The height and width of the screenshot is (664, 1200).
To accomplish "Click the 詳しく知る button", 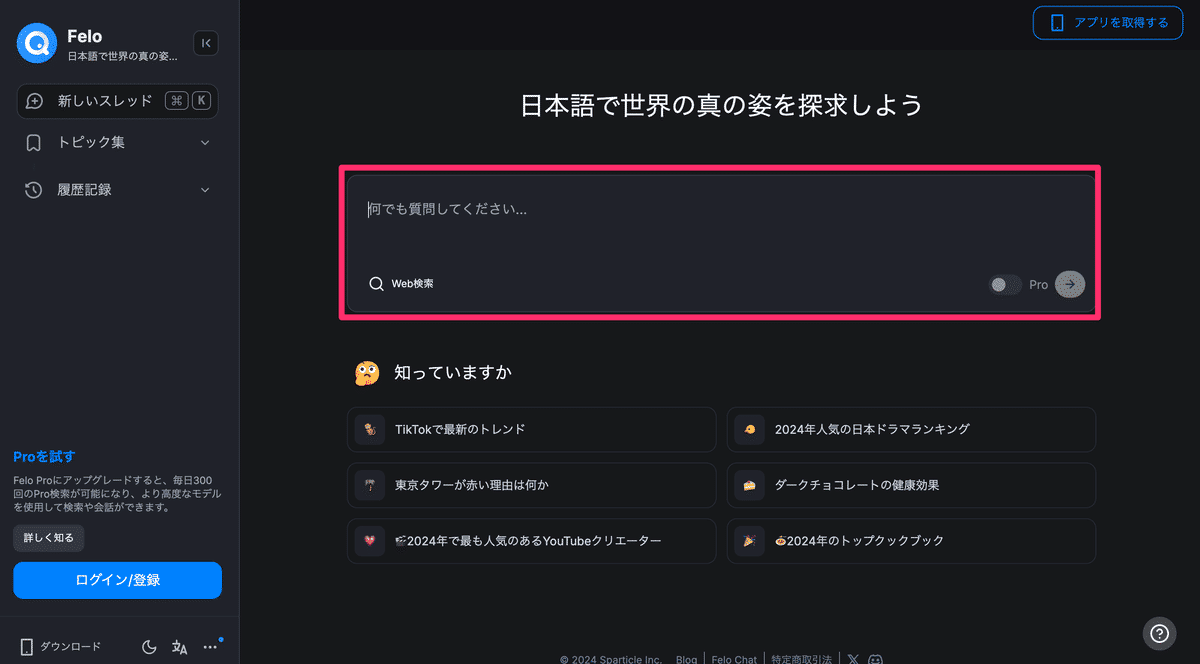I will point(49,537).
